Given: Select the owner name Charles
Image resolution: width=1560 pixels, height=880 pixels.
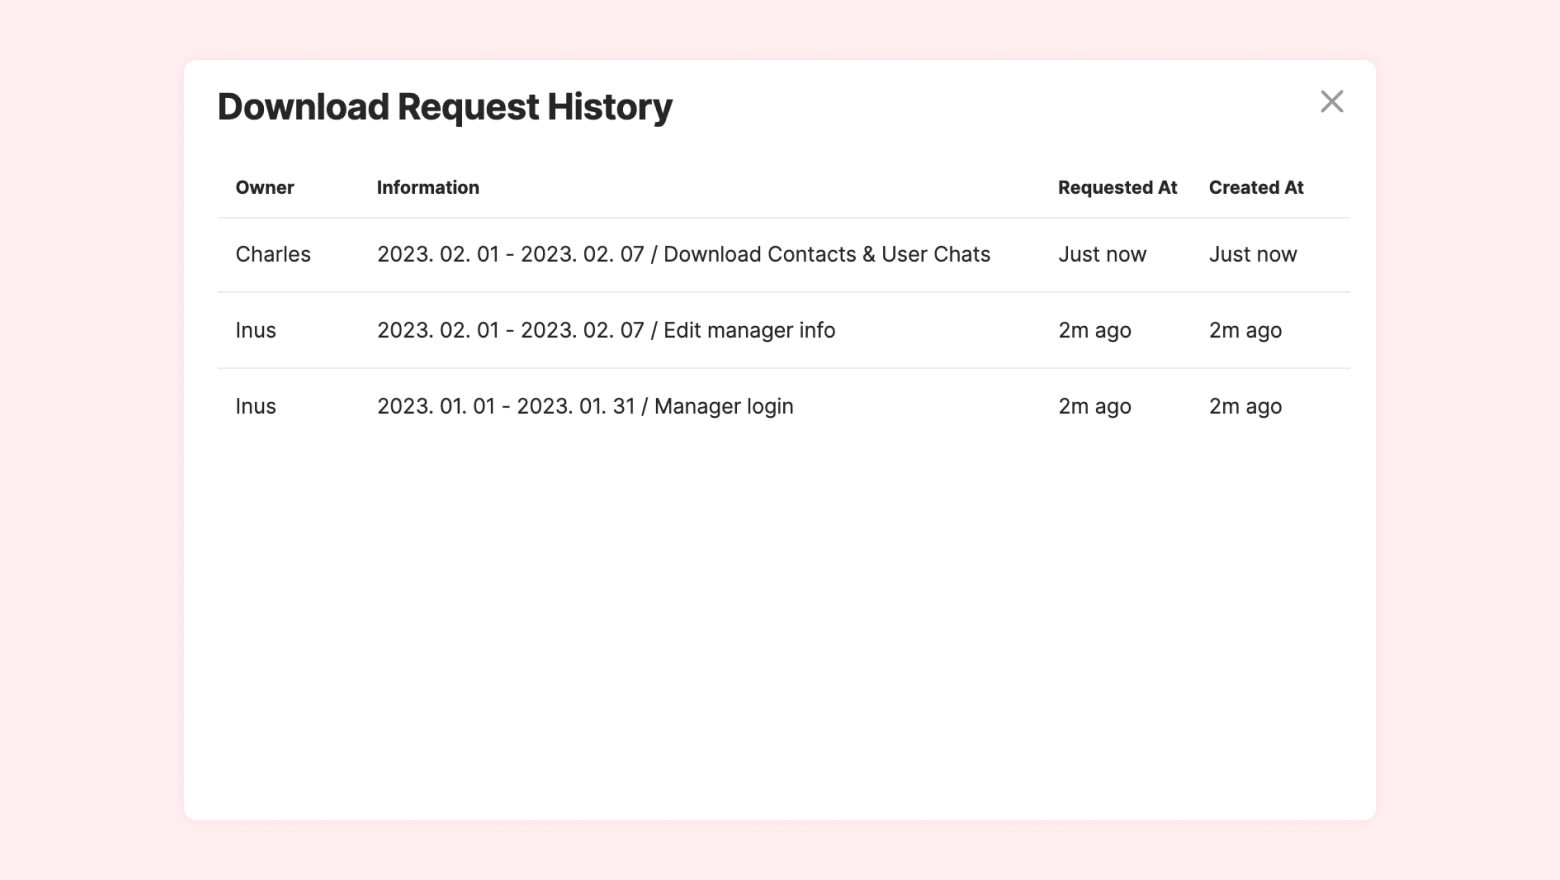Looking at the screenshot, I should point(273,255).
